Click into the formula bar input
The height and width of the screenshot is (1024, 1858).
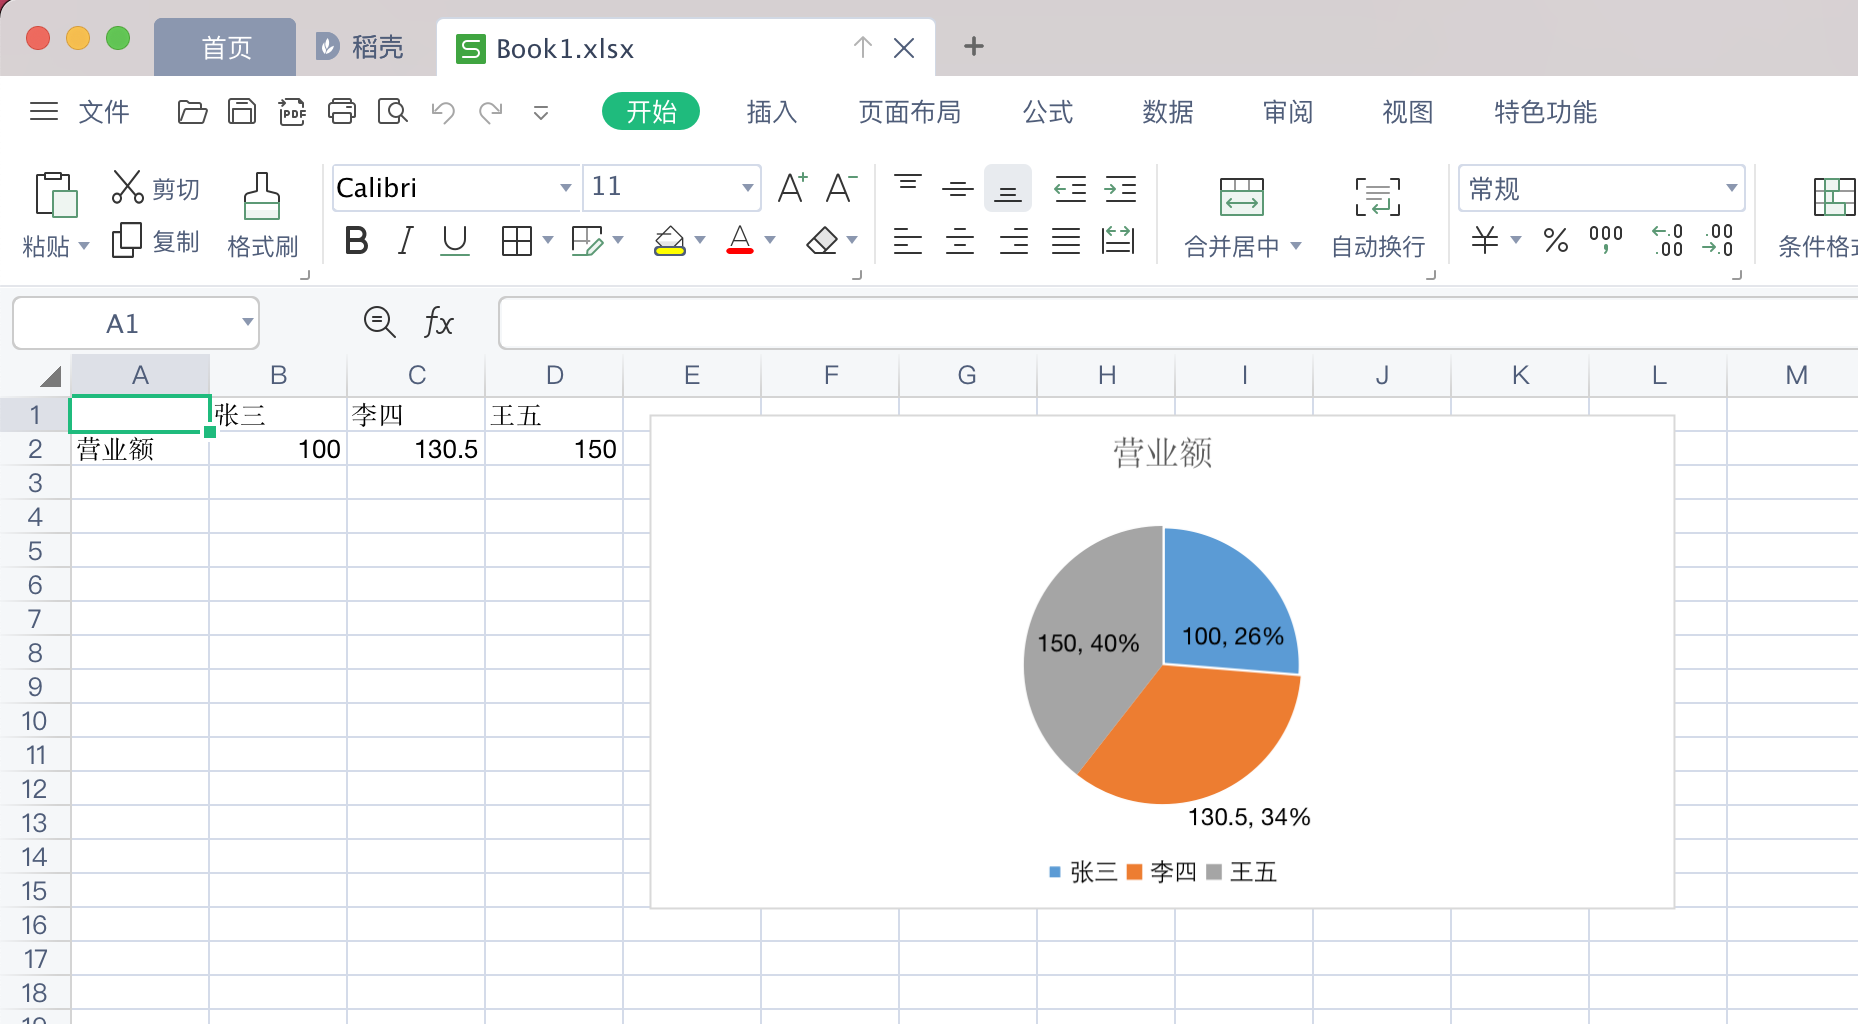pos(1178,322)
